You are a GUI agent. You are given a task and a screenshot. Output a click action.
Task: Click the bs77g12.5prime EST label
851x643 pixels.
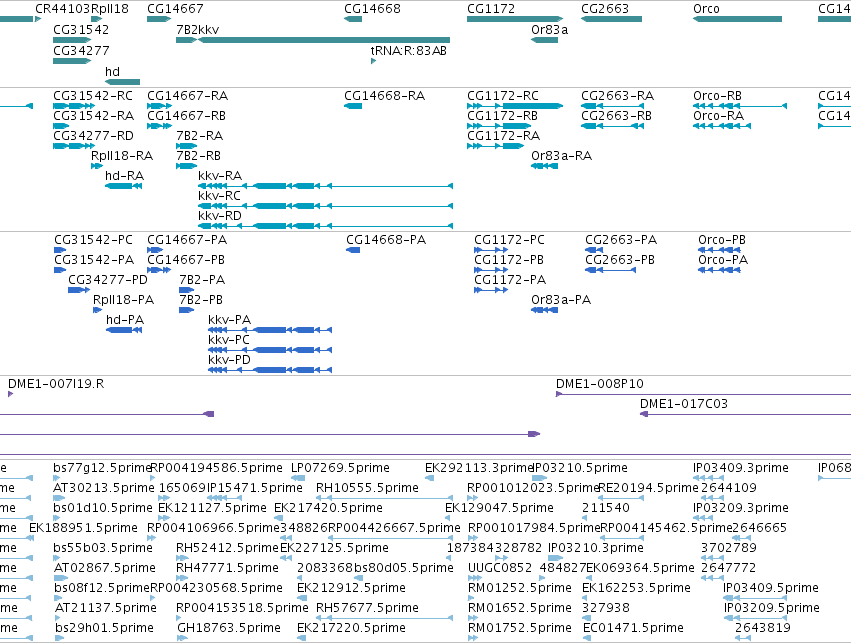101,468
